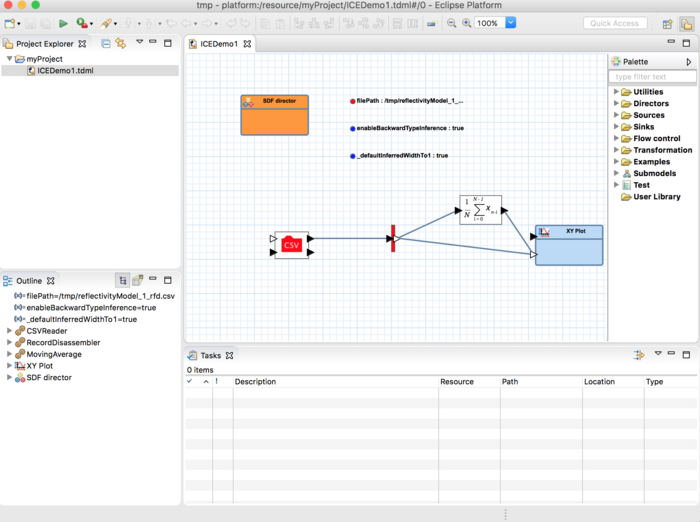Click the Zoom In magnifier icon
The width and height of the screenshot is (700, 522).
pos(467,23)
